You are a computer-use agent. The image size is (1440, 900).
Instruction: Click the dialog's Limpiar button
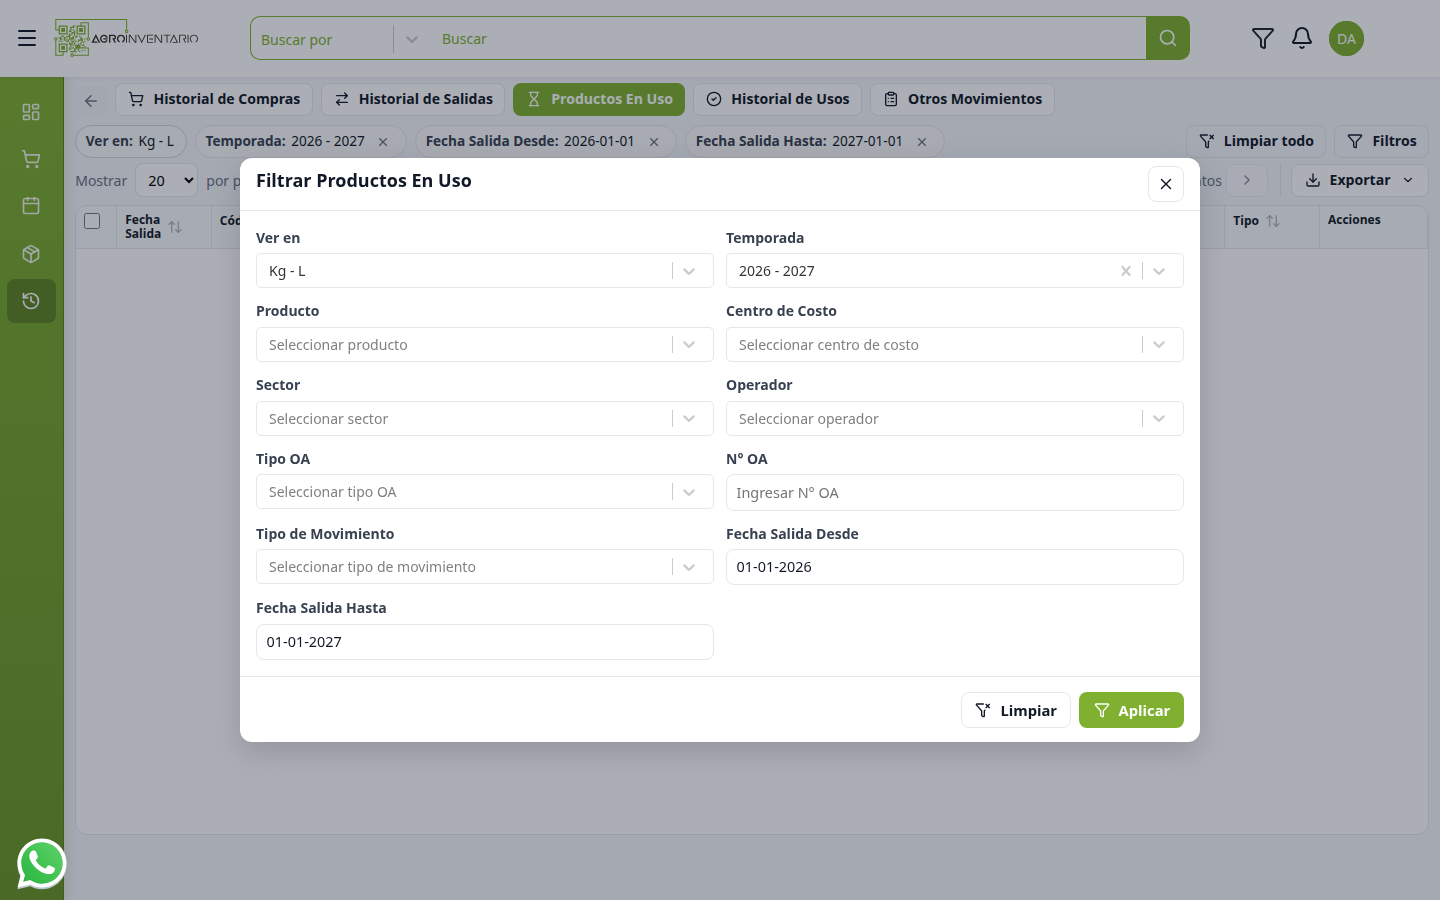(x=1016, y=710)
